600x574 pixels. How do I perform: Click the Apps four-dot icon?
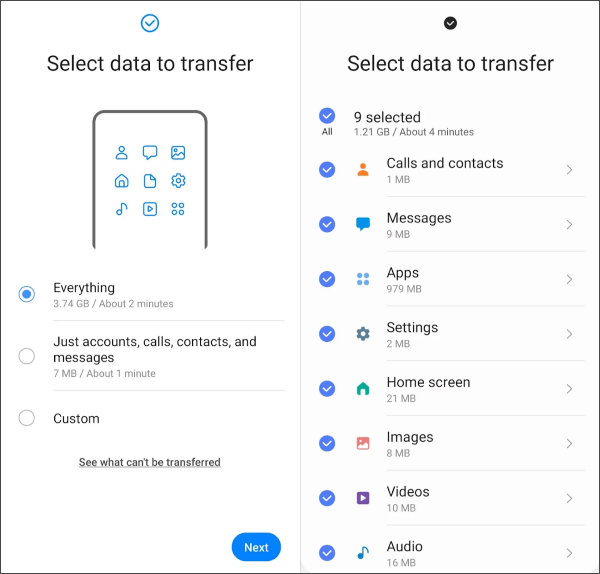pyautogui.click(x=363, y=279)
